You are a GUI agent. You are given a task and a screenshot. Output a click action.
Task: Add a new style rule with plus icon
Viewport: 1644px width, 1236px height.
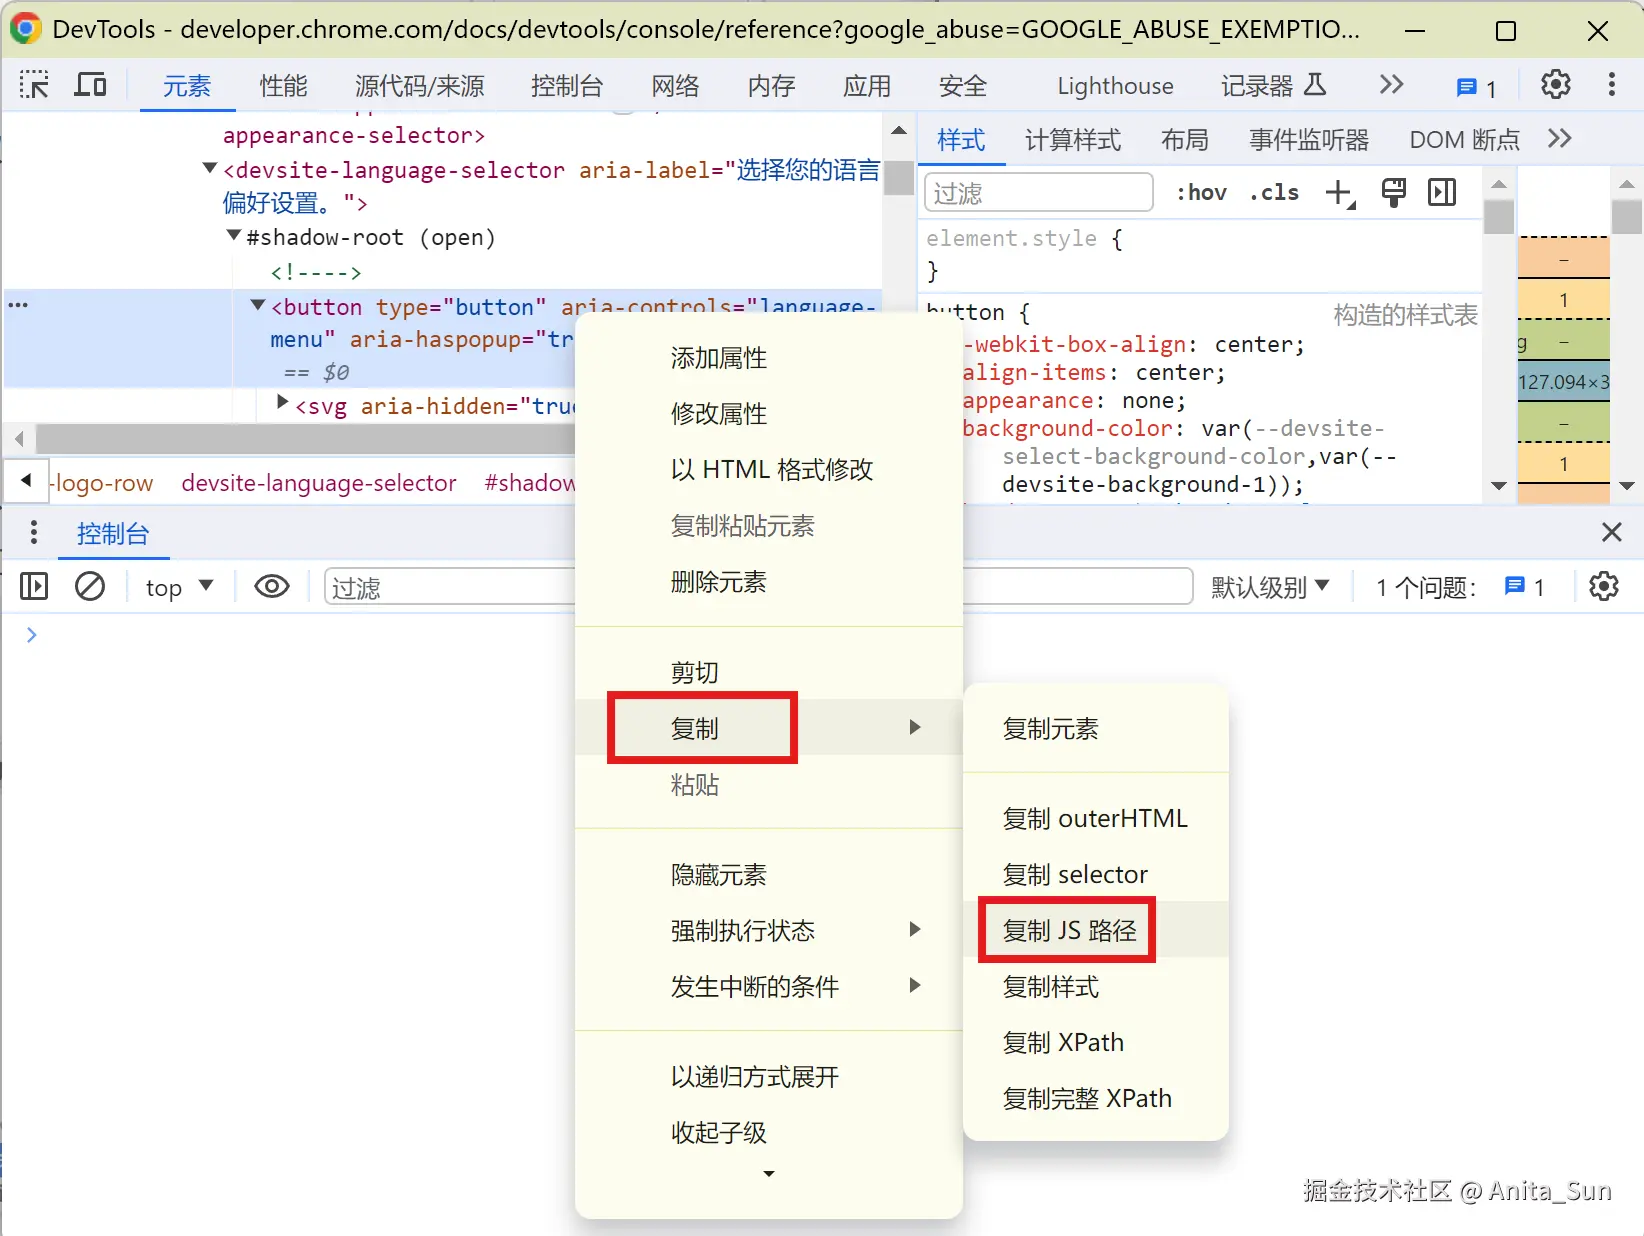tap(1340, 193)
